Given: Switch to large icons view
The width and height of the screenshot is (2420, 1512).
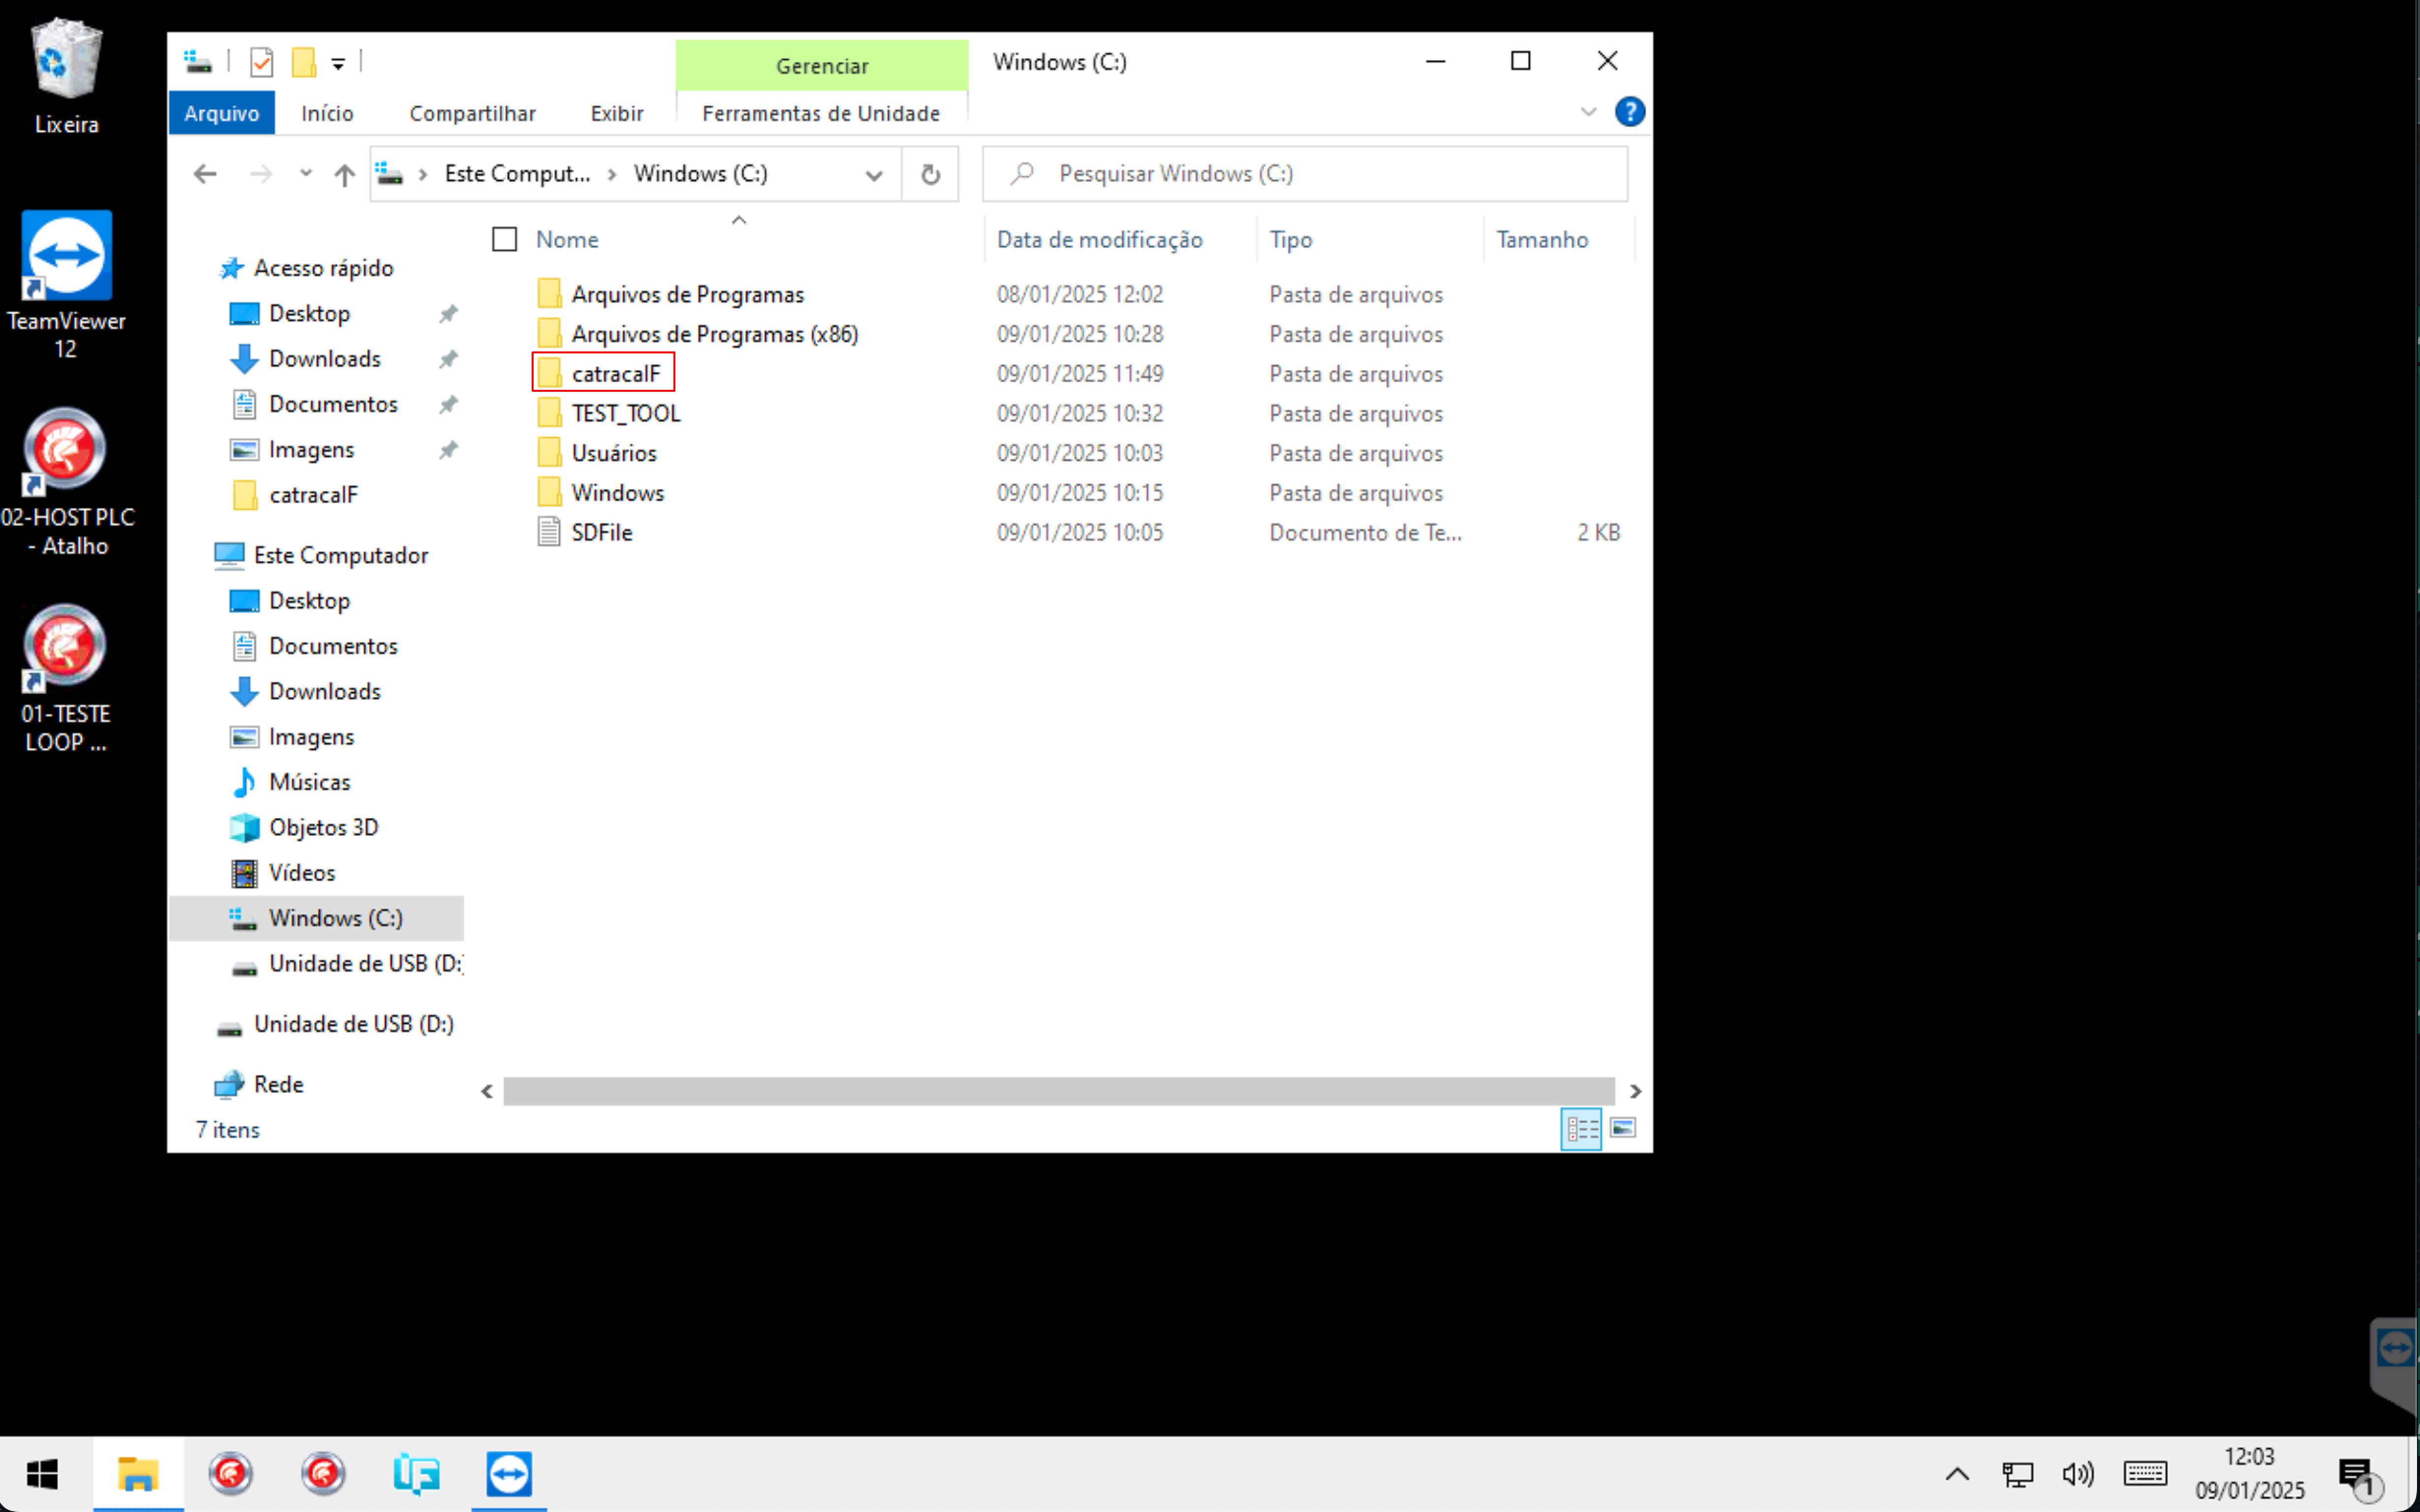Looking at the screenshot, I should click(1622, 1129).
